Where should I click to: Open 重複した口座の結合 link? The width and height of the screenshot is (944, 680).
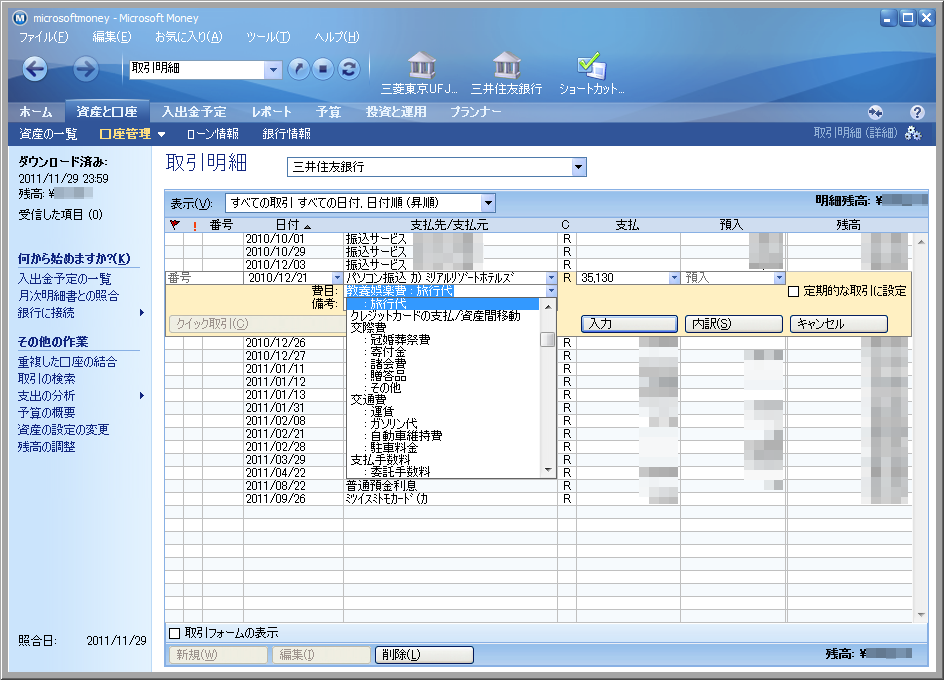click(x=67, y=362)
